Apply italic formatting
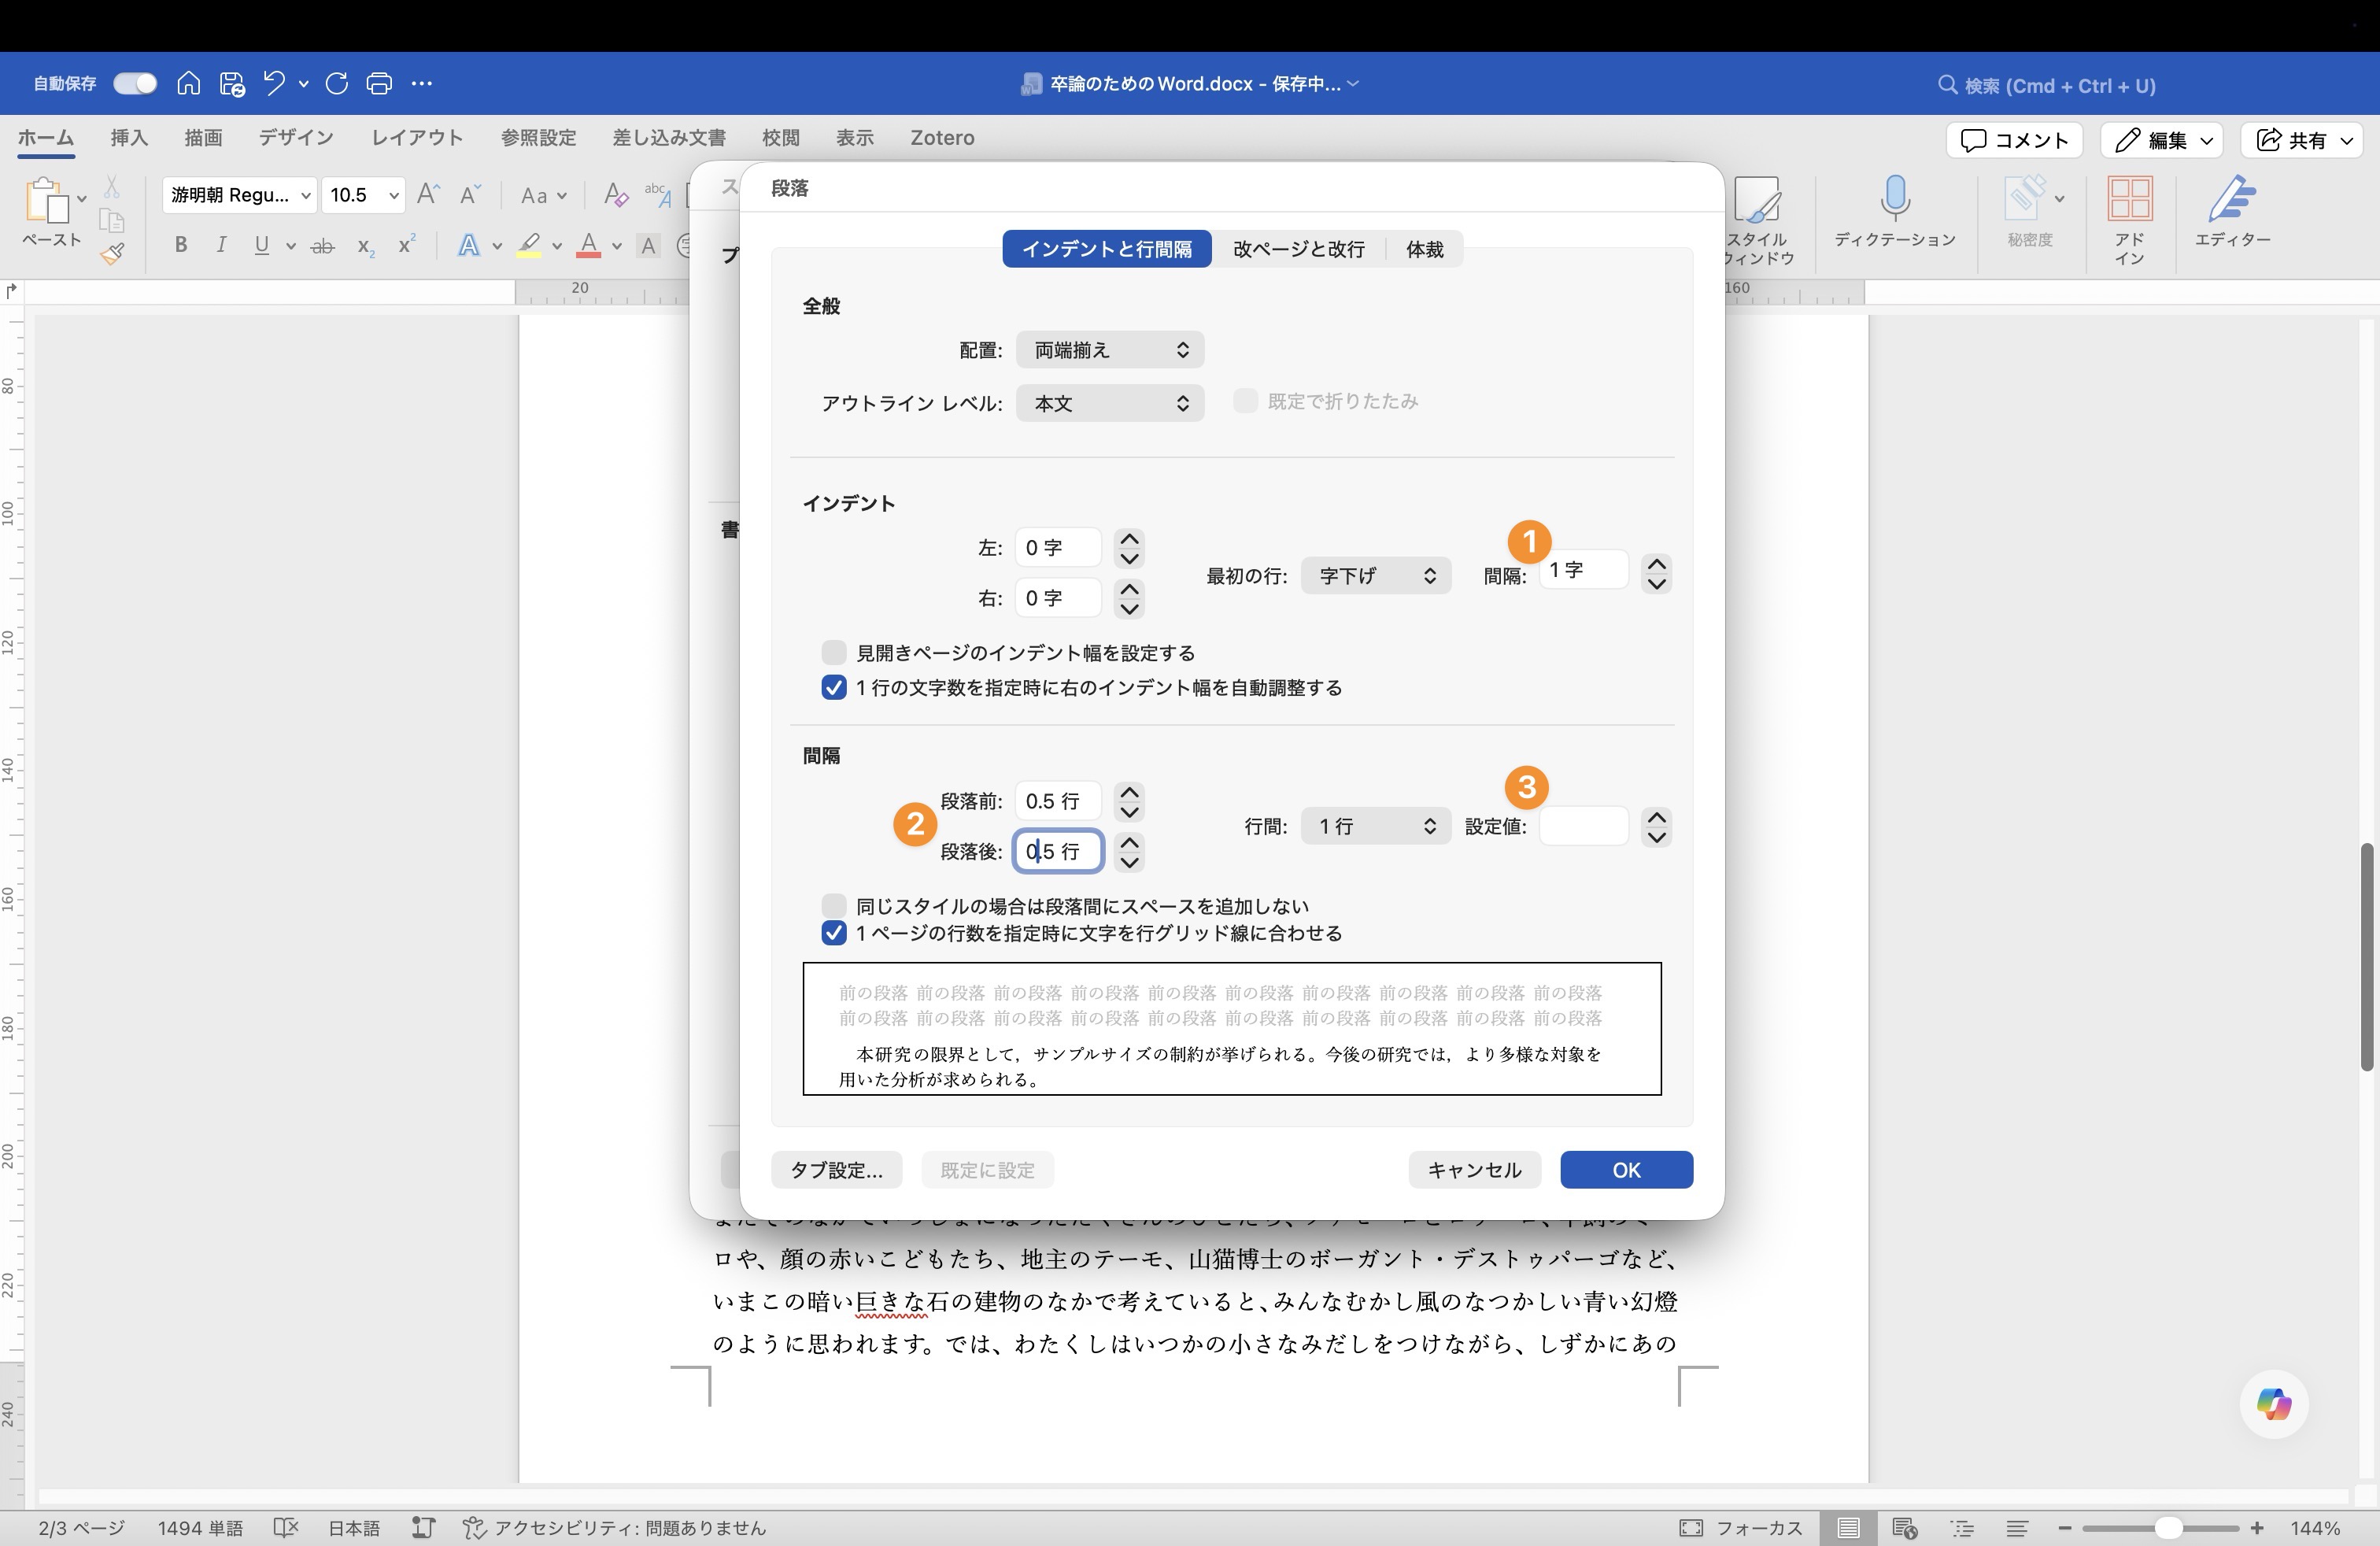The height and width of the screenshot is (1546, 2380). [221, 245]
